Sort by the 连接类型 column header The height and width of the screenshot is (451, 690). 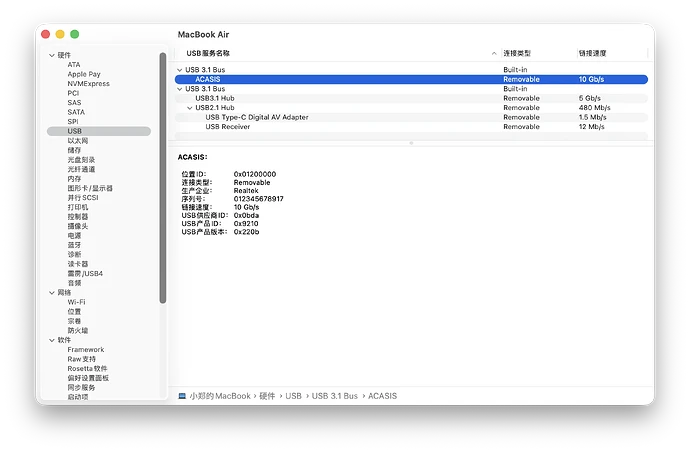[517, 53]
